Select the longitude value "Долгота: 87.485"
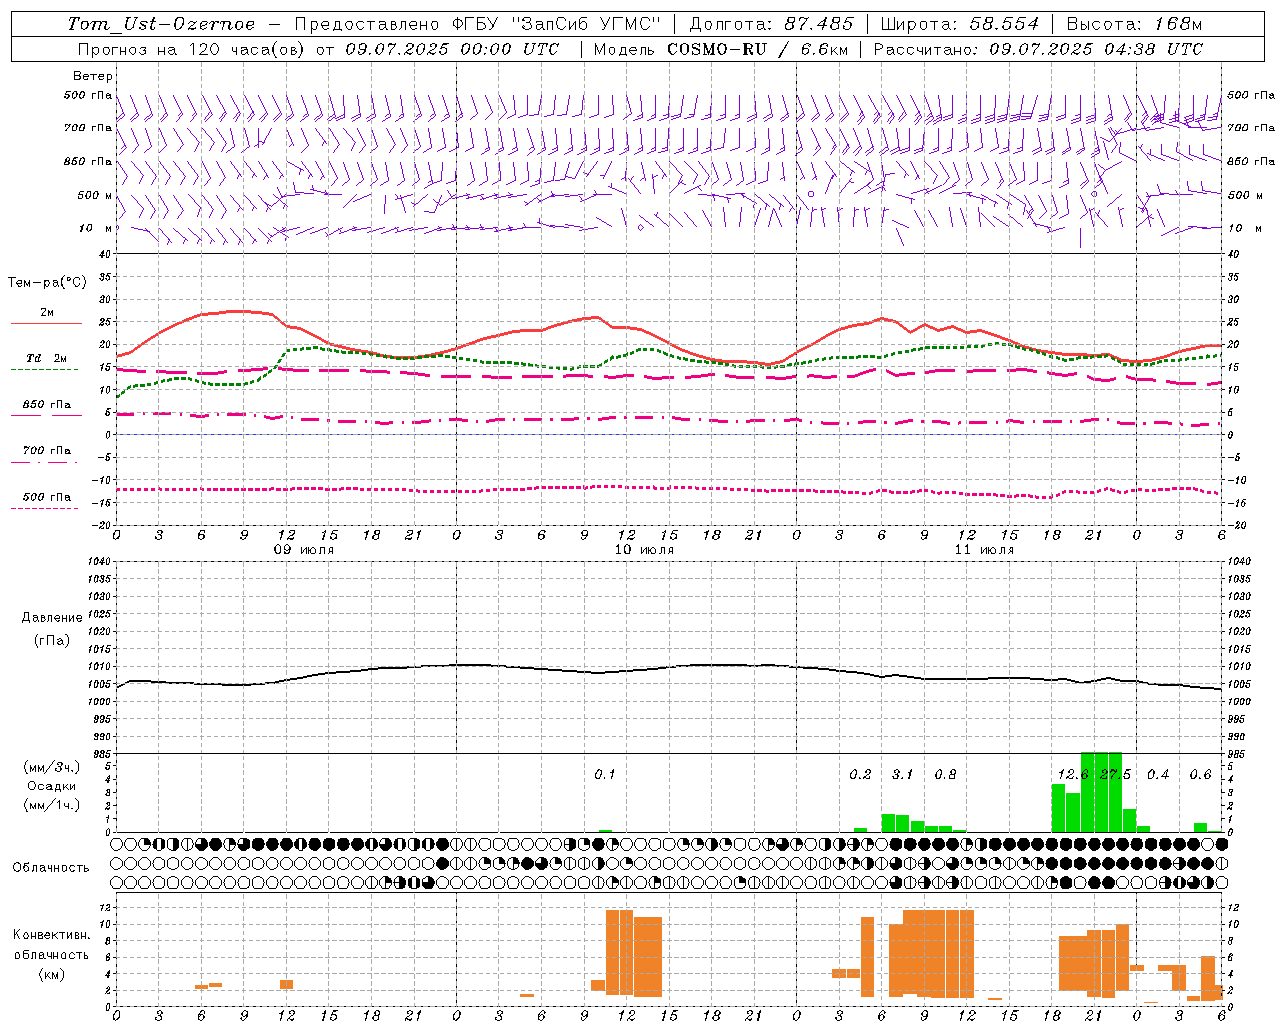 click(771, 24)
